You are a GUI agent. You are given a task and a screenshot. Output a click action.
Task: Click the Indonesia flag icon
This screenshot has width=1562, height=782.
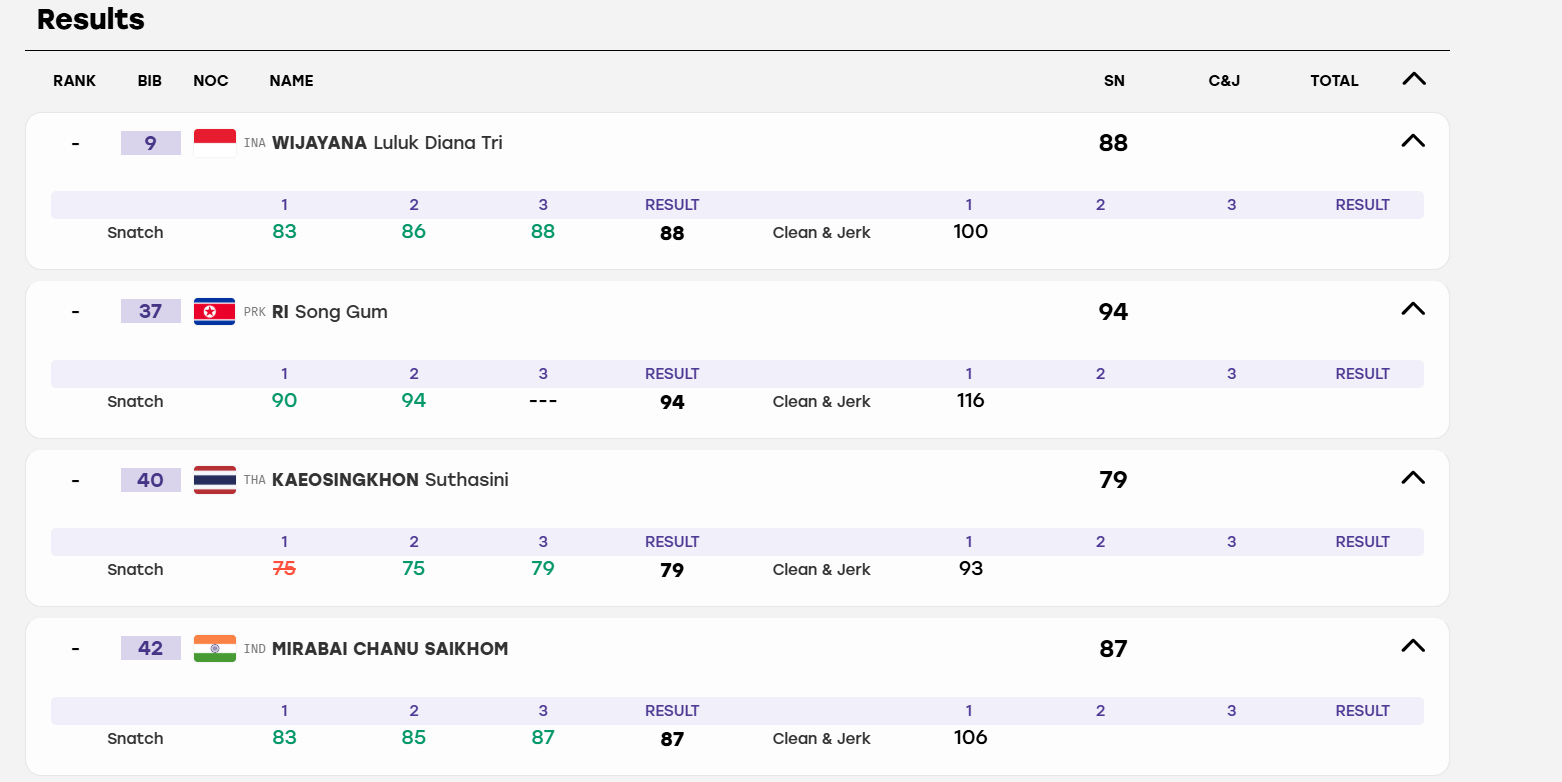(215, 143)
